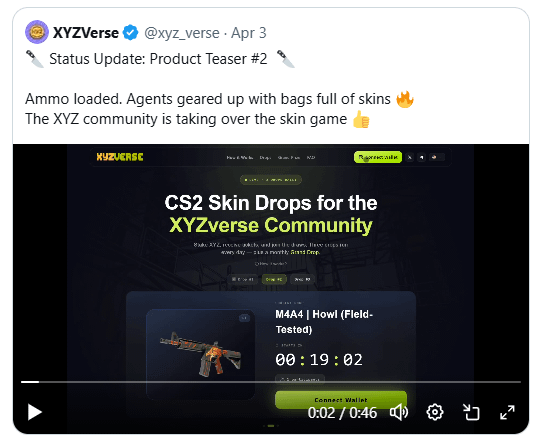Click green Connect Wallet button in header
This screenshot has width=542, height=441.
click(378, 157)
